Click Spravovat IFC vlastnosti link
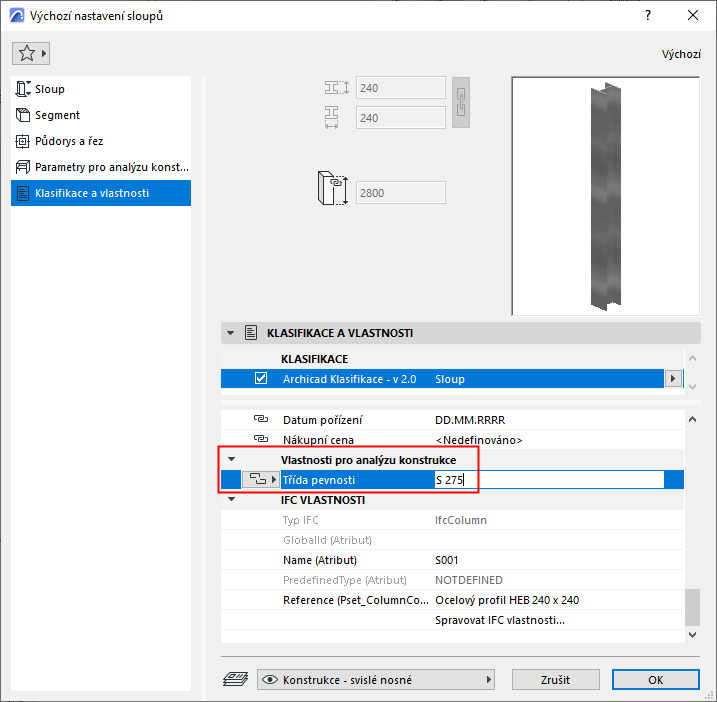The height and width of the screenshot is (702, 717). [500, 620]
